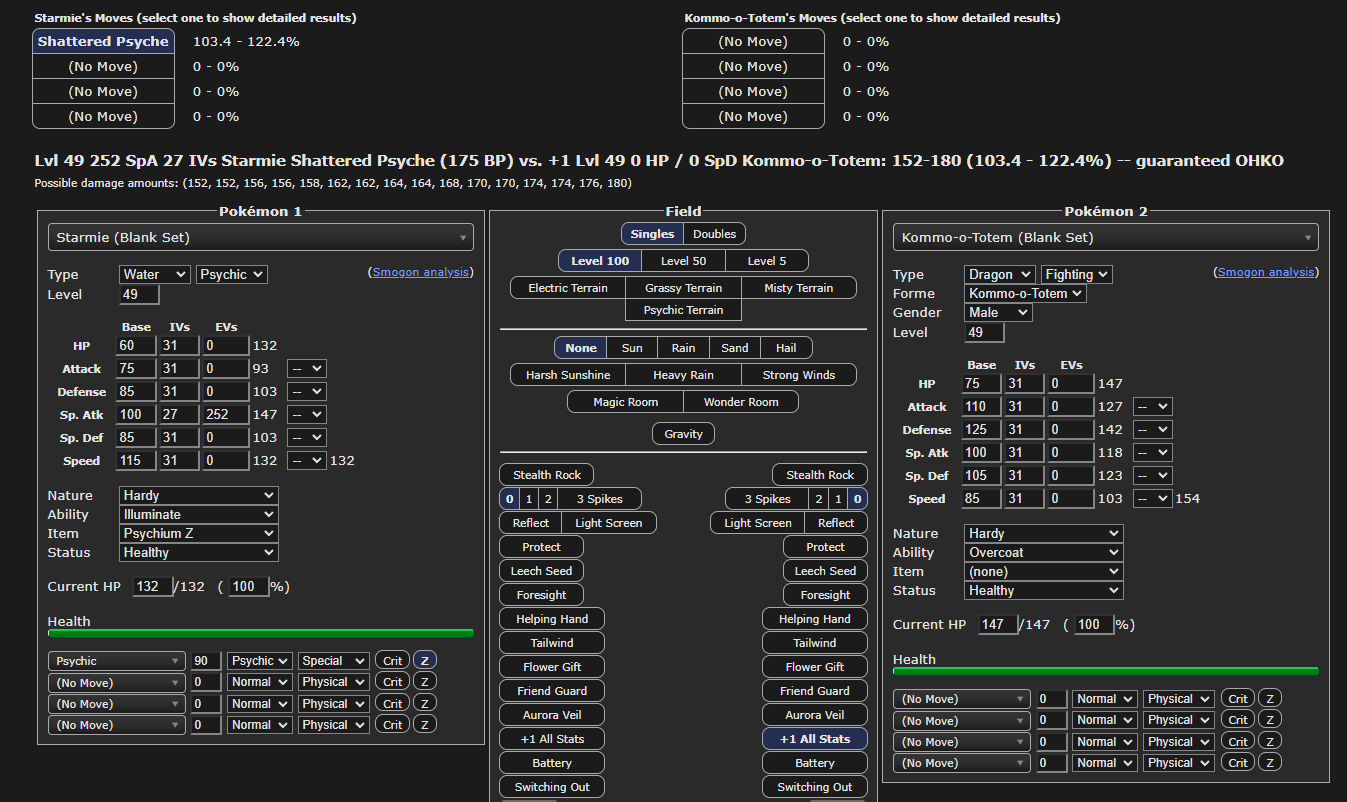Click Kommo-o-Totem's green Health bar

point(1105,671)
